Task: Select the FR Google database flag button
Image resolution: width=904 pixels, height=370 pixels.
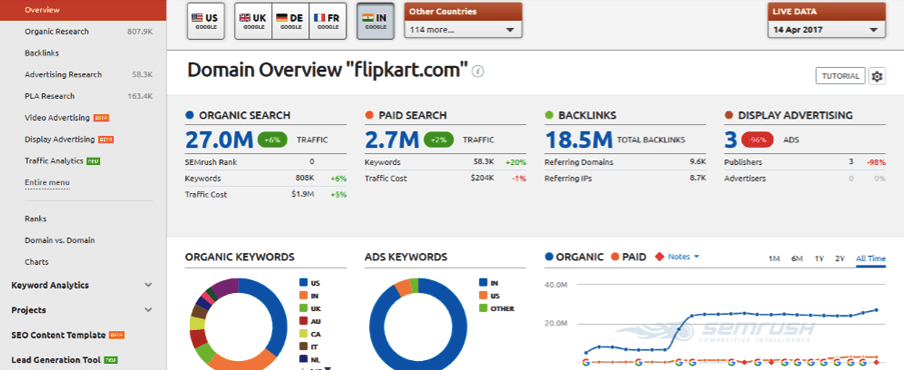Action: 327,22
